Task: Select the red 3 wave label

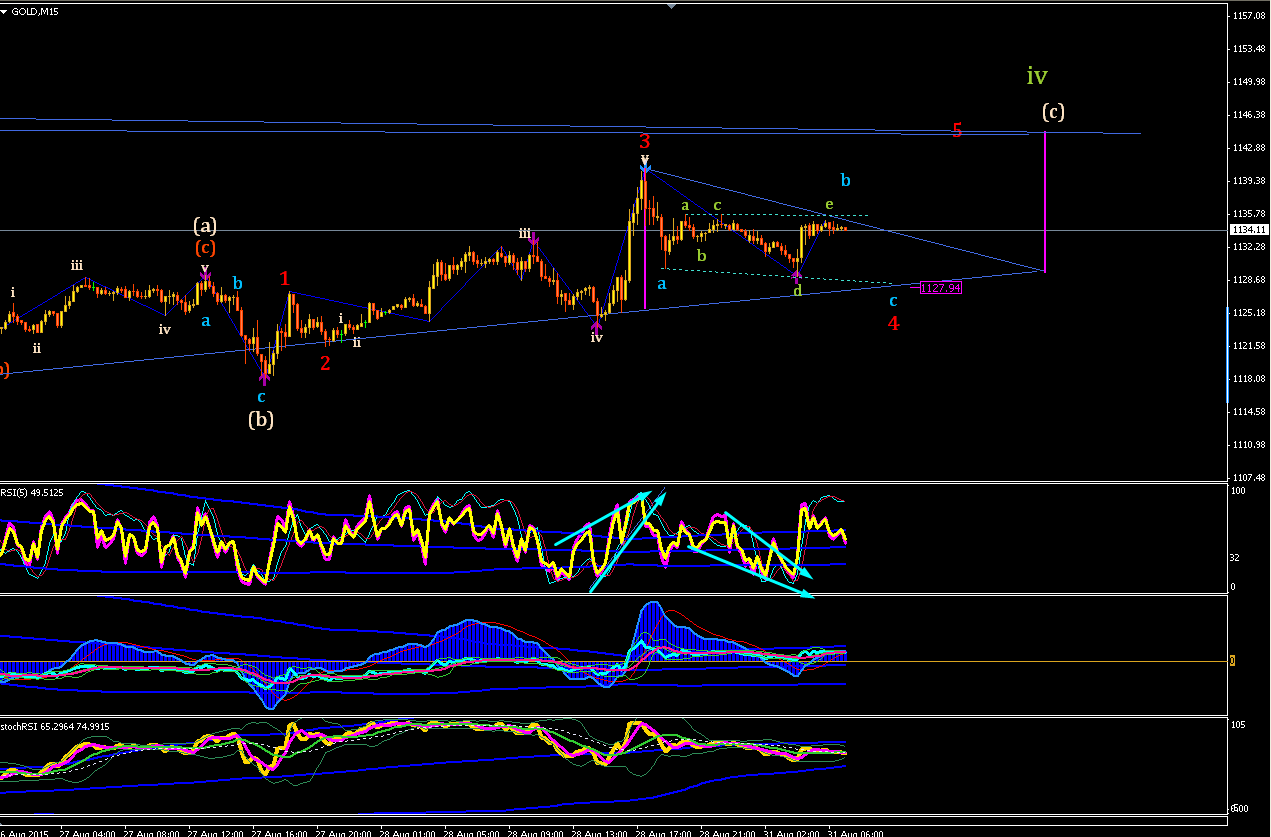Action: 645,141
